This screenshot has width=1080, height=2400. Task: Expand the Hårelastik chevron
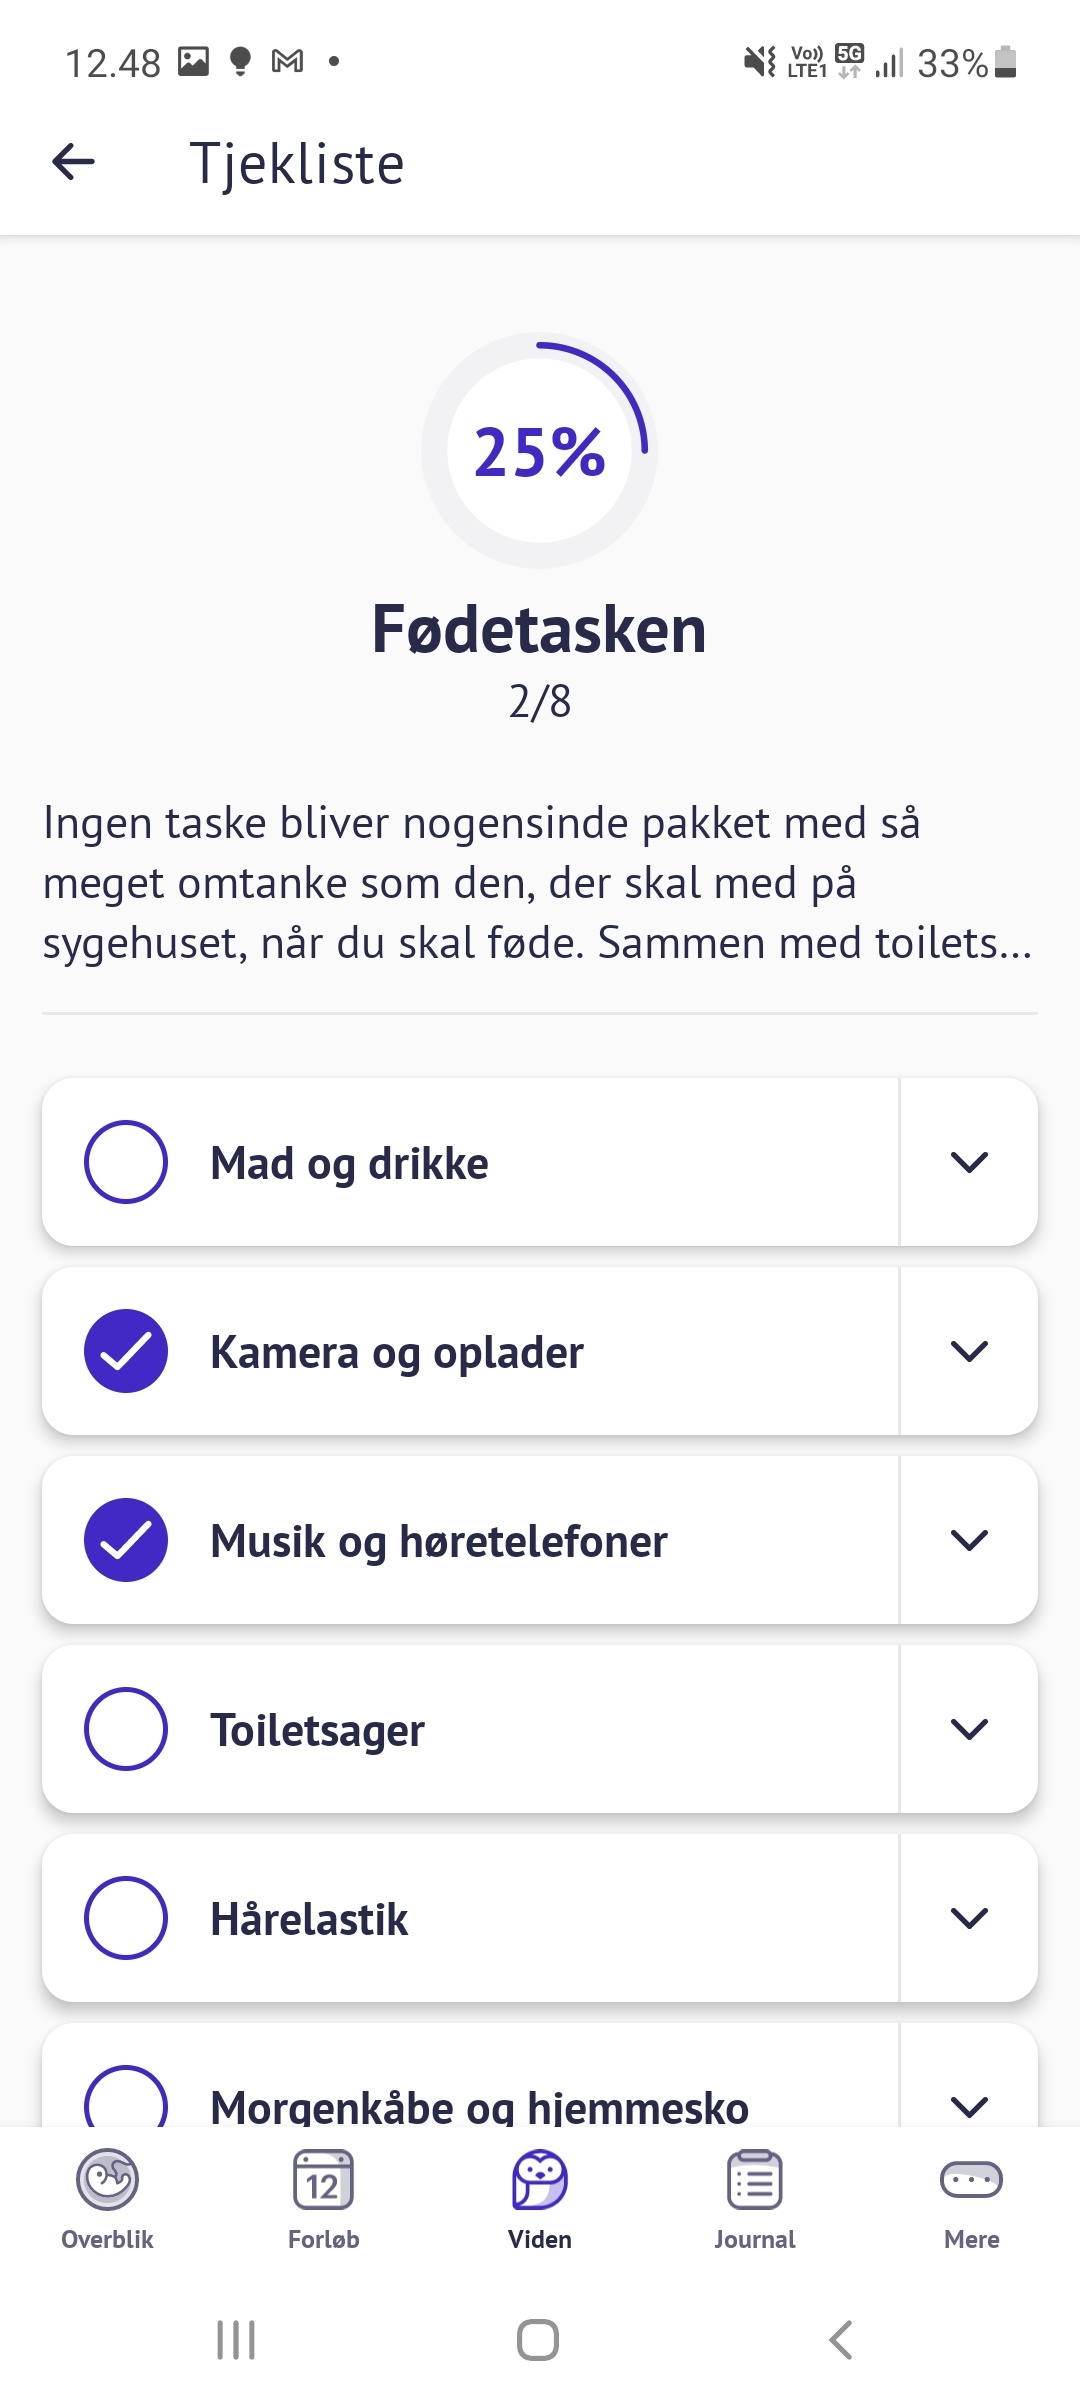click(x=968, y=1918)
